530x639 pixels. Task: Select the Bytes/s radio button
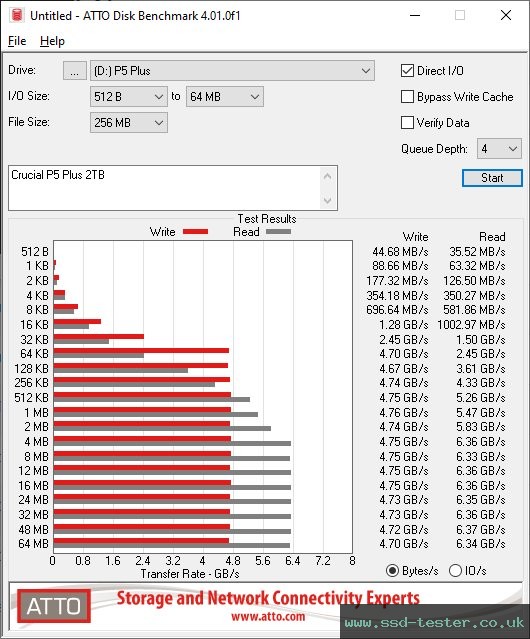coord(392,571)
